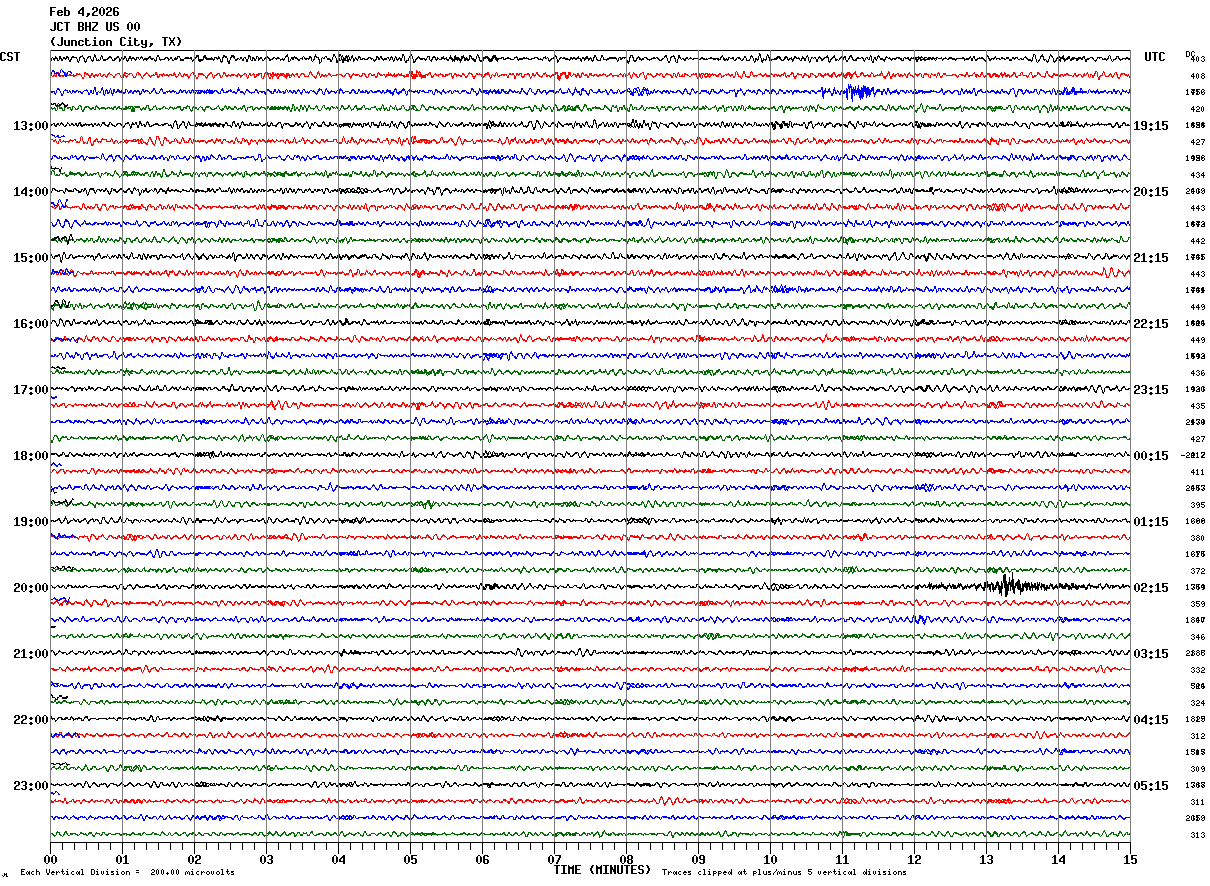Click the 21:15 UTC time label
The width and height of the screenshot is (1210, 886).
click(x=1151, y=258)
